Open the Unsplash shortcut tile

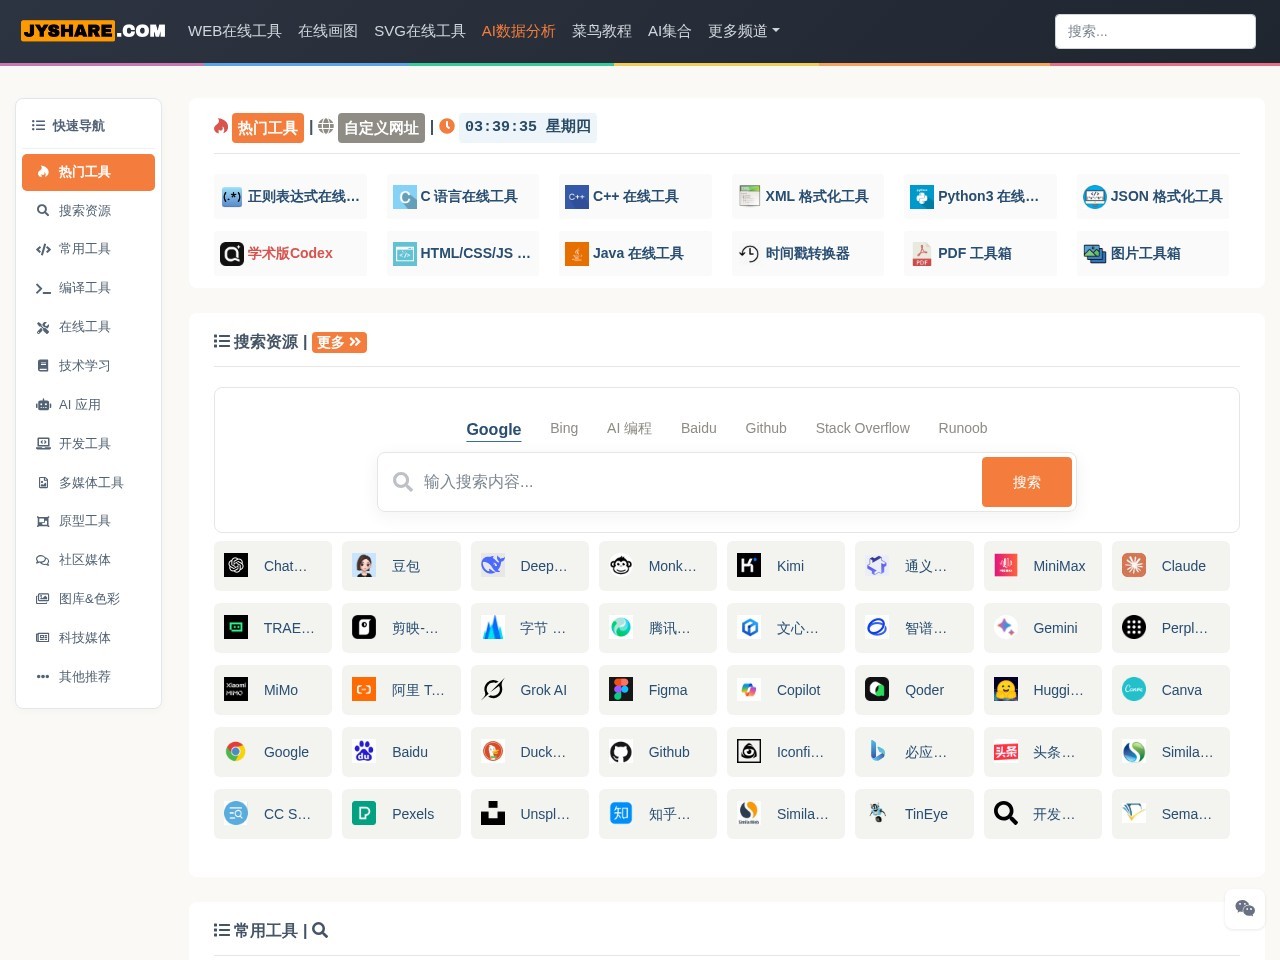529,814
